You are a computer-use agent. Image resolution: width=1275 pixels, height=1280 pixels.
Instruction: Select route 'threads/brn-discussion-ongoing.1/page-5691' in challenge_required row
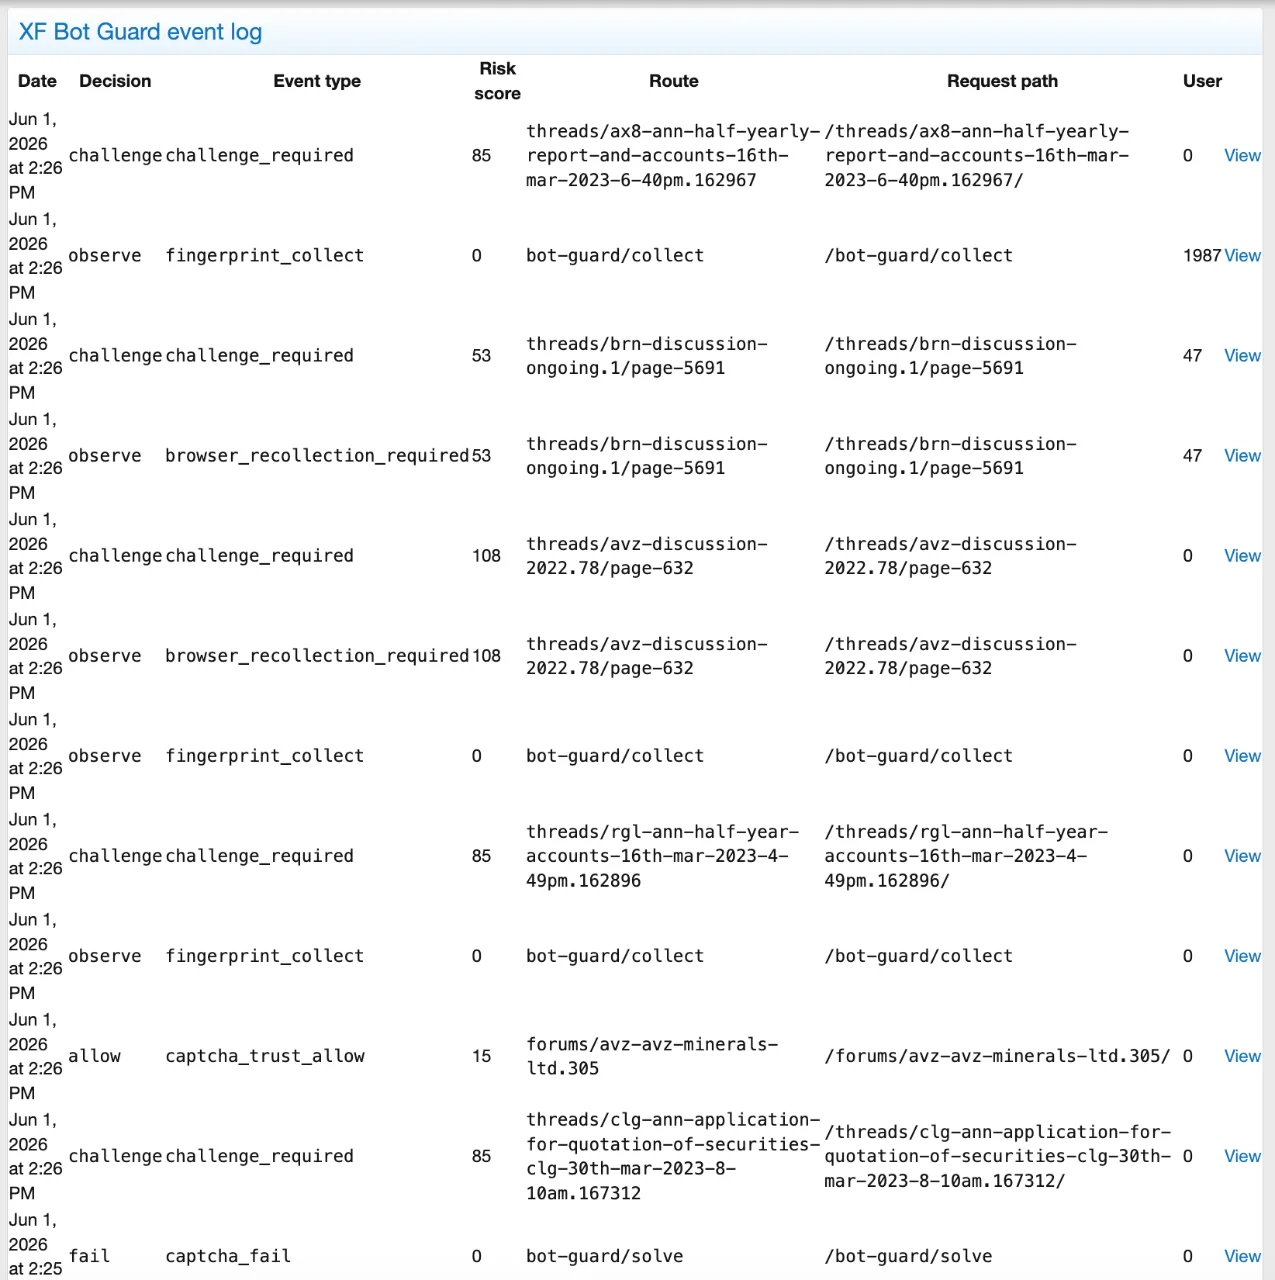point(647,355)
